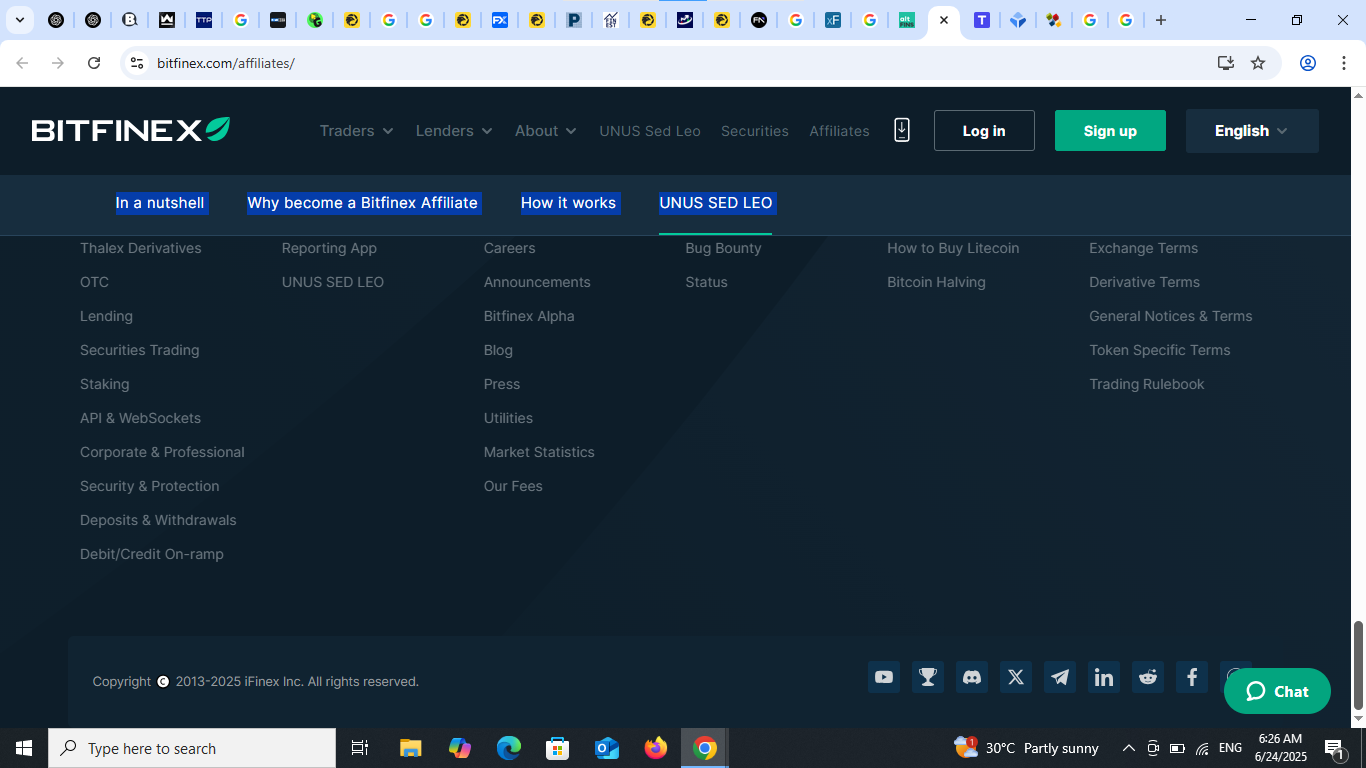Screen dimensions: 1366x768
Task: Go back with the browser back arrow
Action: (x=22, y=63)
